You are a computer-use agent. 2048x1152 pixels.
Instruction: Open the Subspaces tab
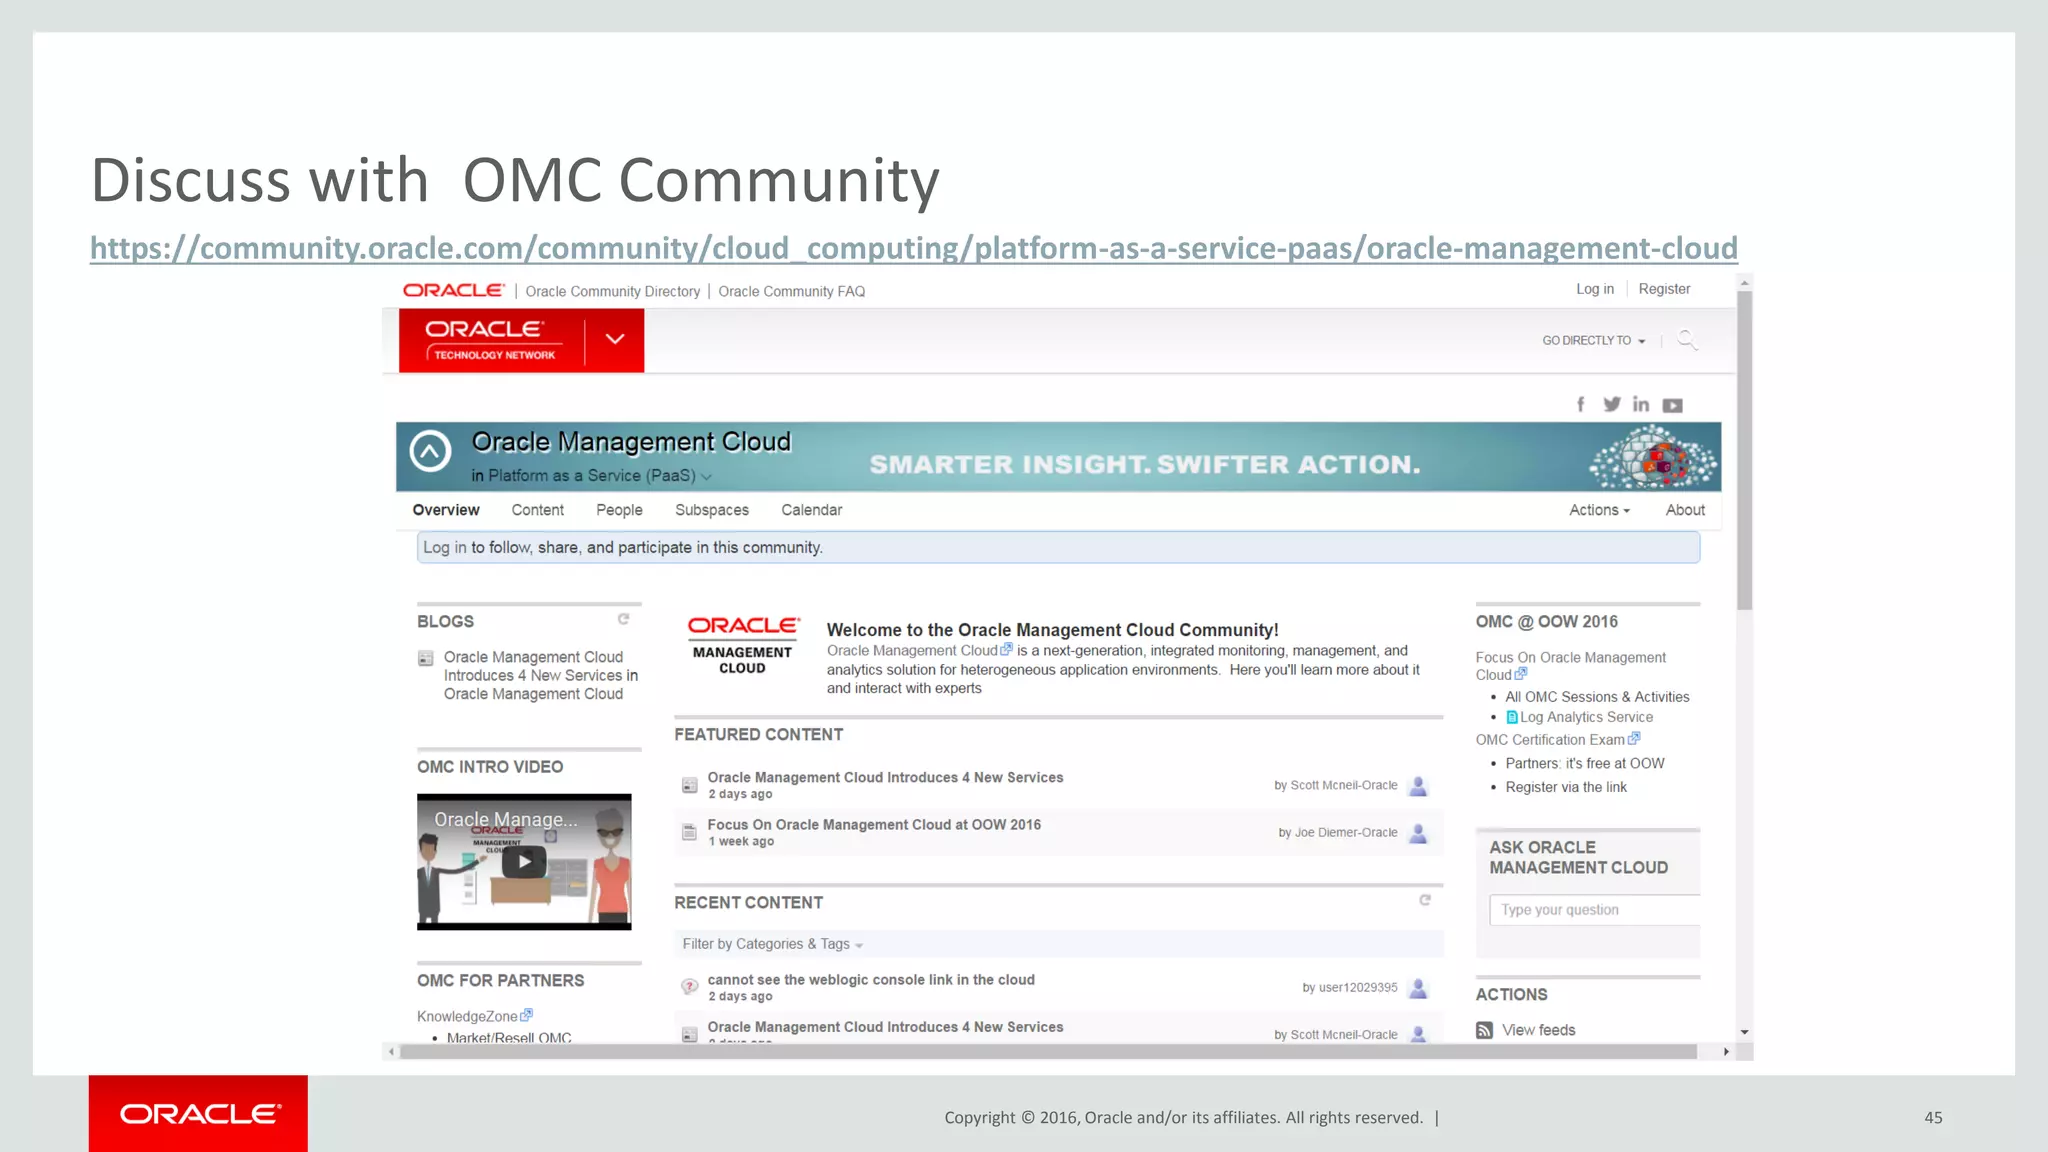coord(712,510)
